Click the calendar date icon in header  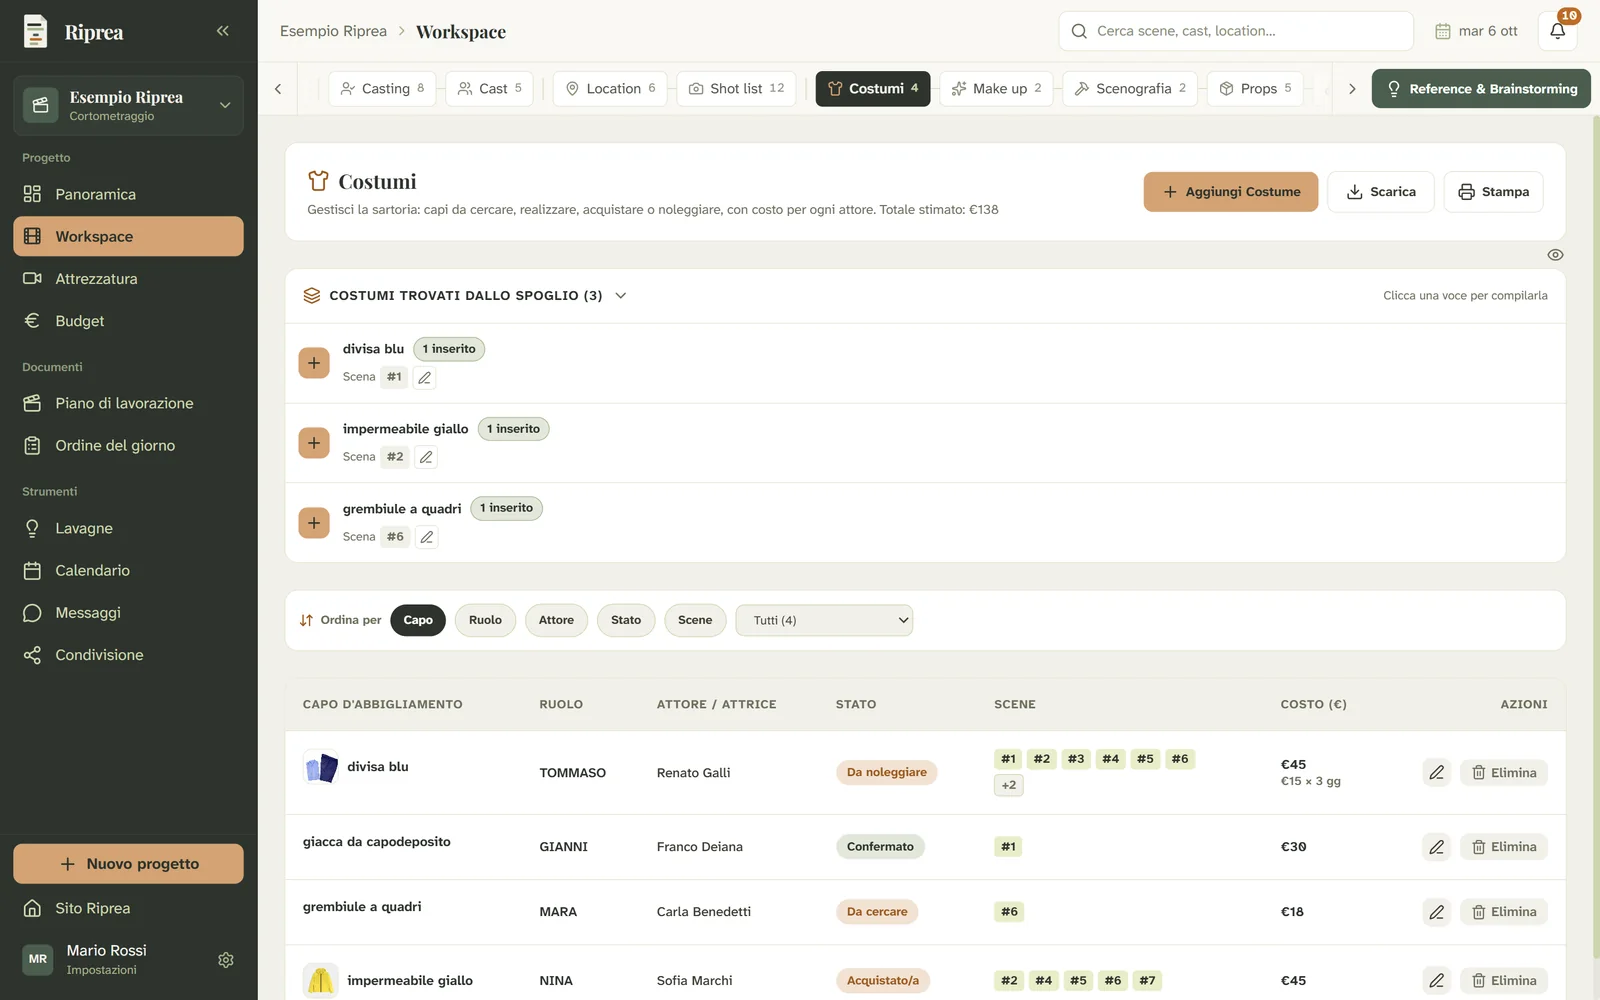[x=1442, y=31]
